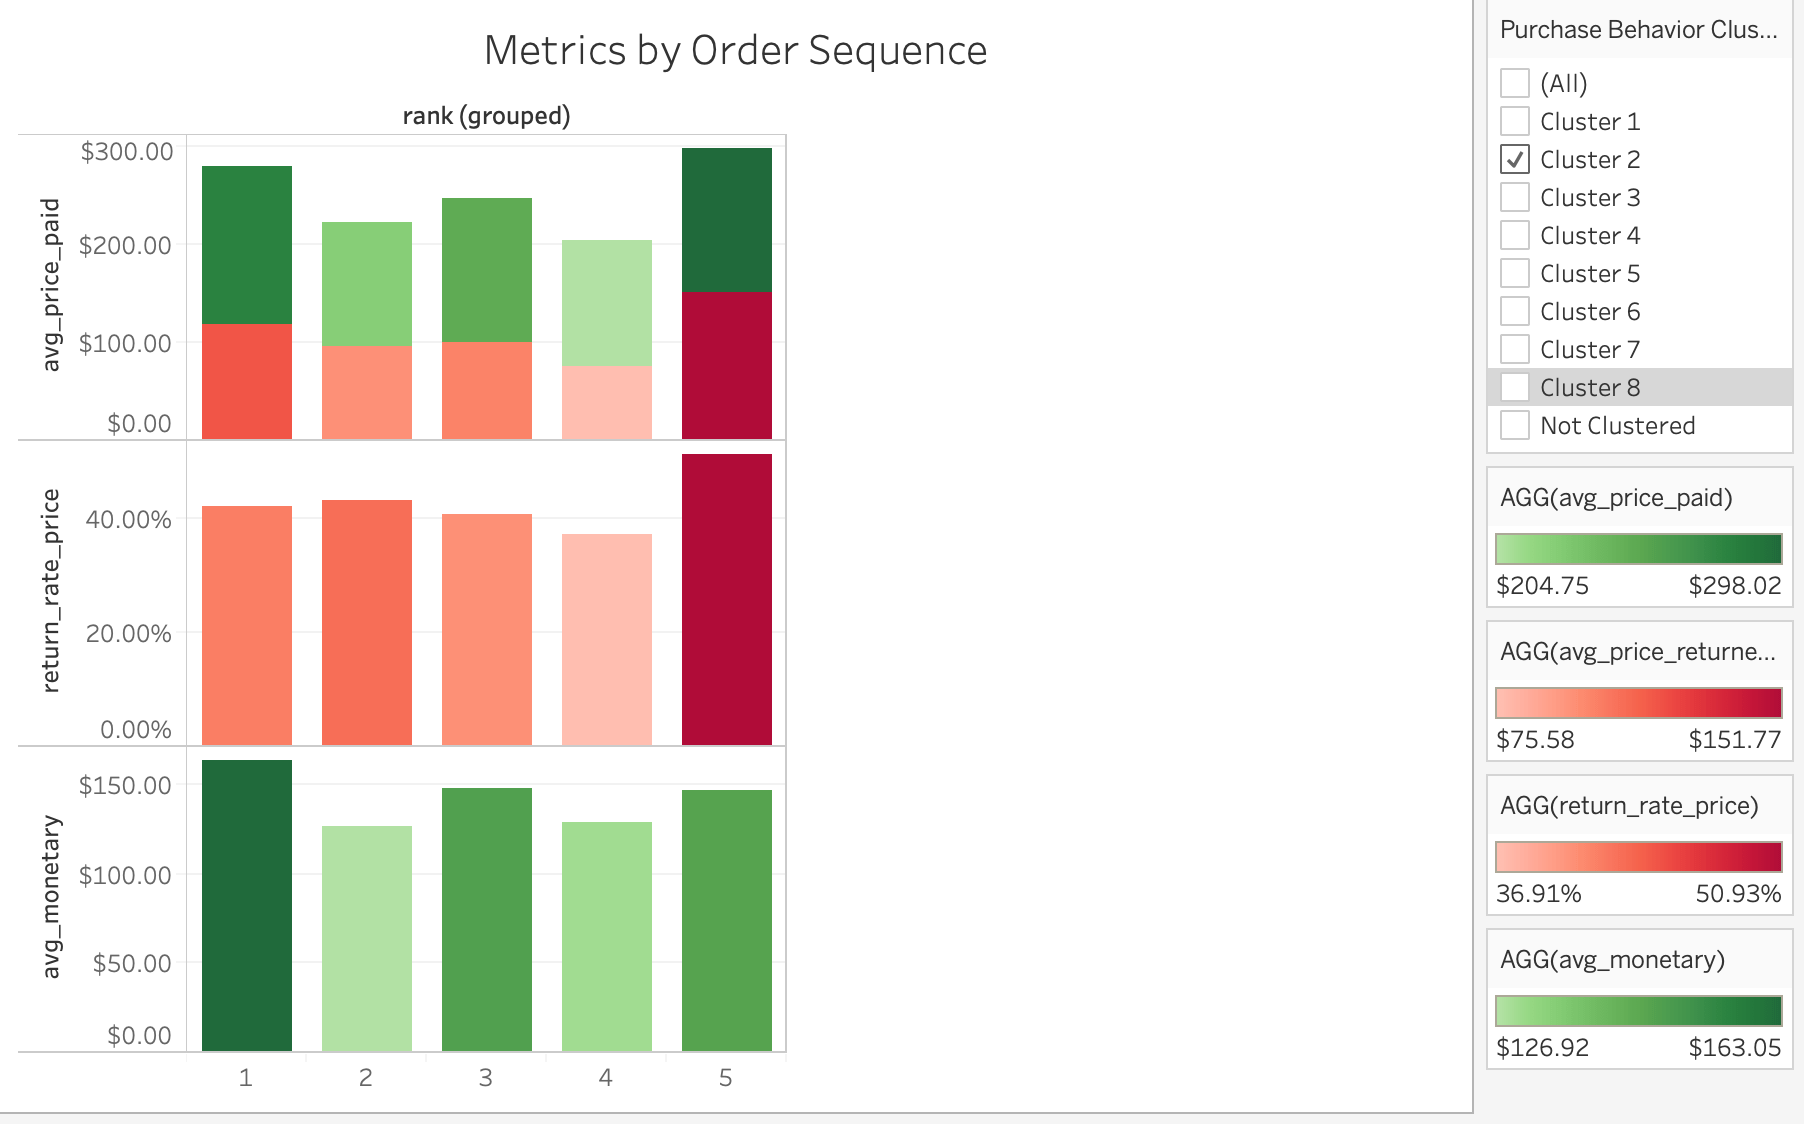Click the avg_price_paid green gradient legend
The height and width of the screenshot is (1124, 1804).
point(1638,548)
